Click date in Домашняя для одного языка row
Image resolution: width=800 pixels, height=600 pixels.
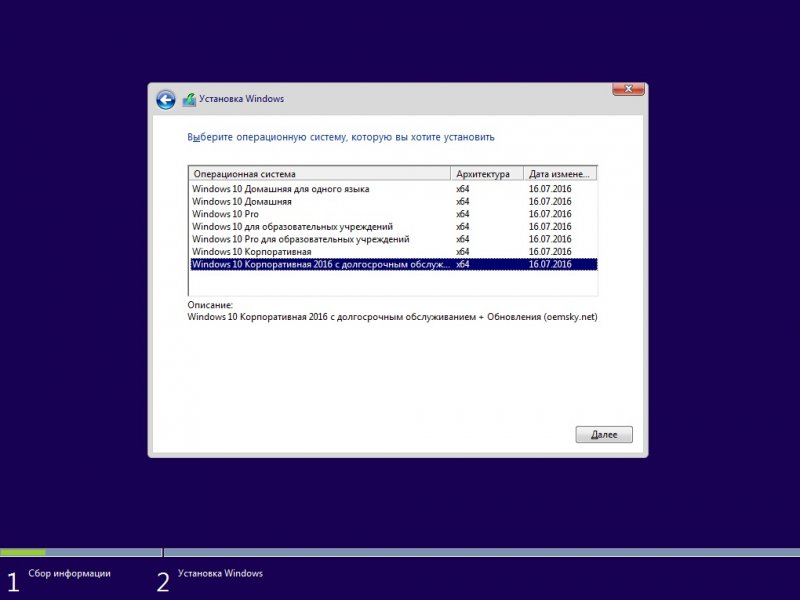[x=550, y=189]
